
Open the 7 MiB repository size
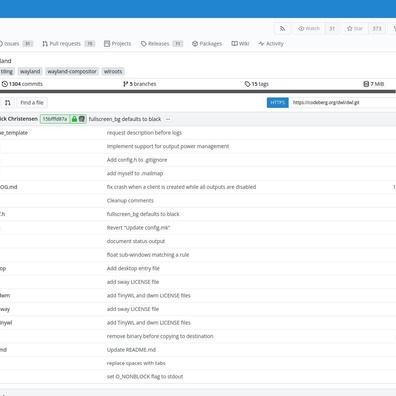(x=374, y=84)
